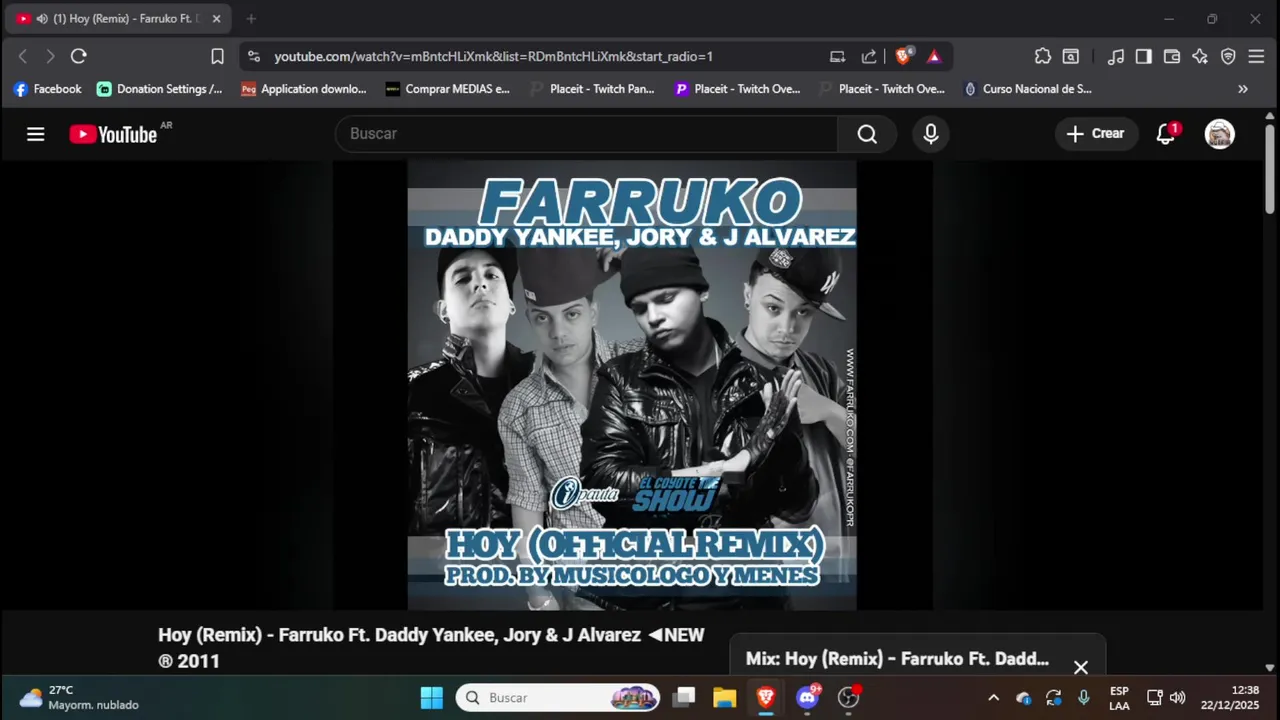The width and height of the screenshot is (1280, 720).
Task: Open File Explorer from the taskbar
Action: 725,698
